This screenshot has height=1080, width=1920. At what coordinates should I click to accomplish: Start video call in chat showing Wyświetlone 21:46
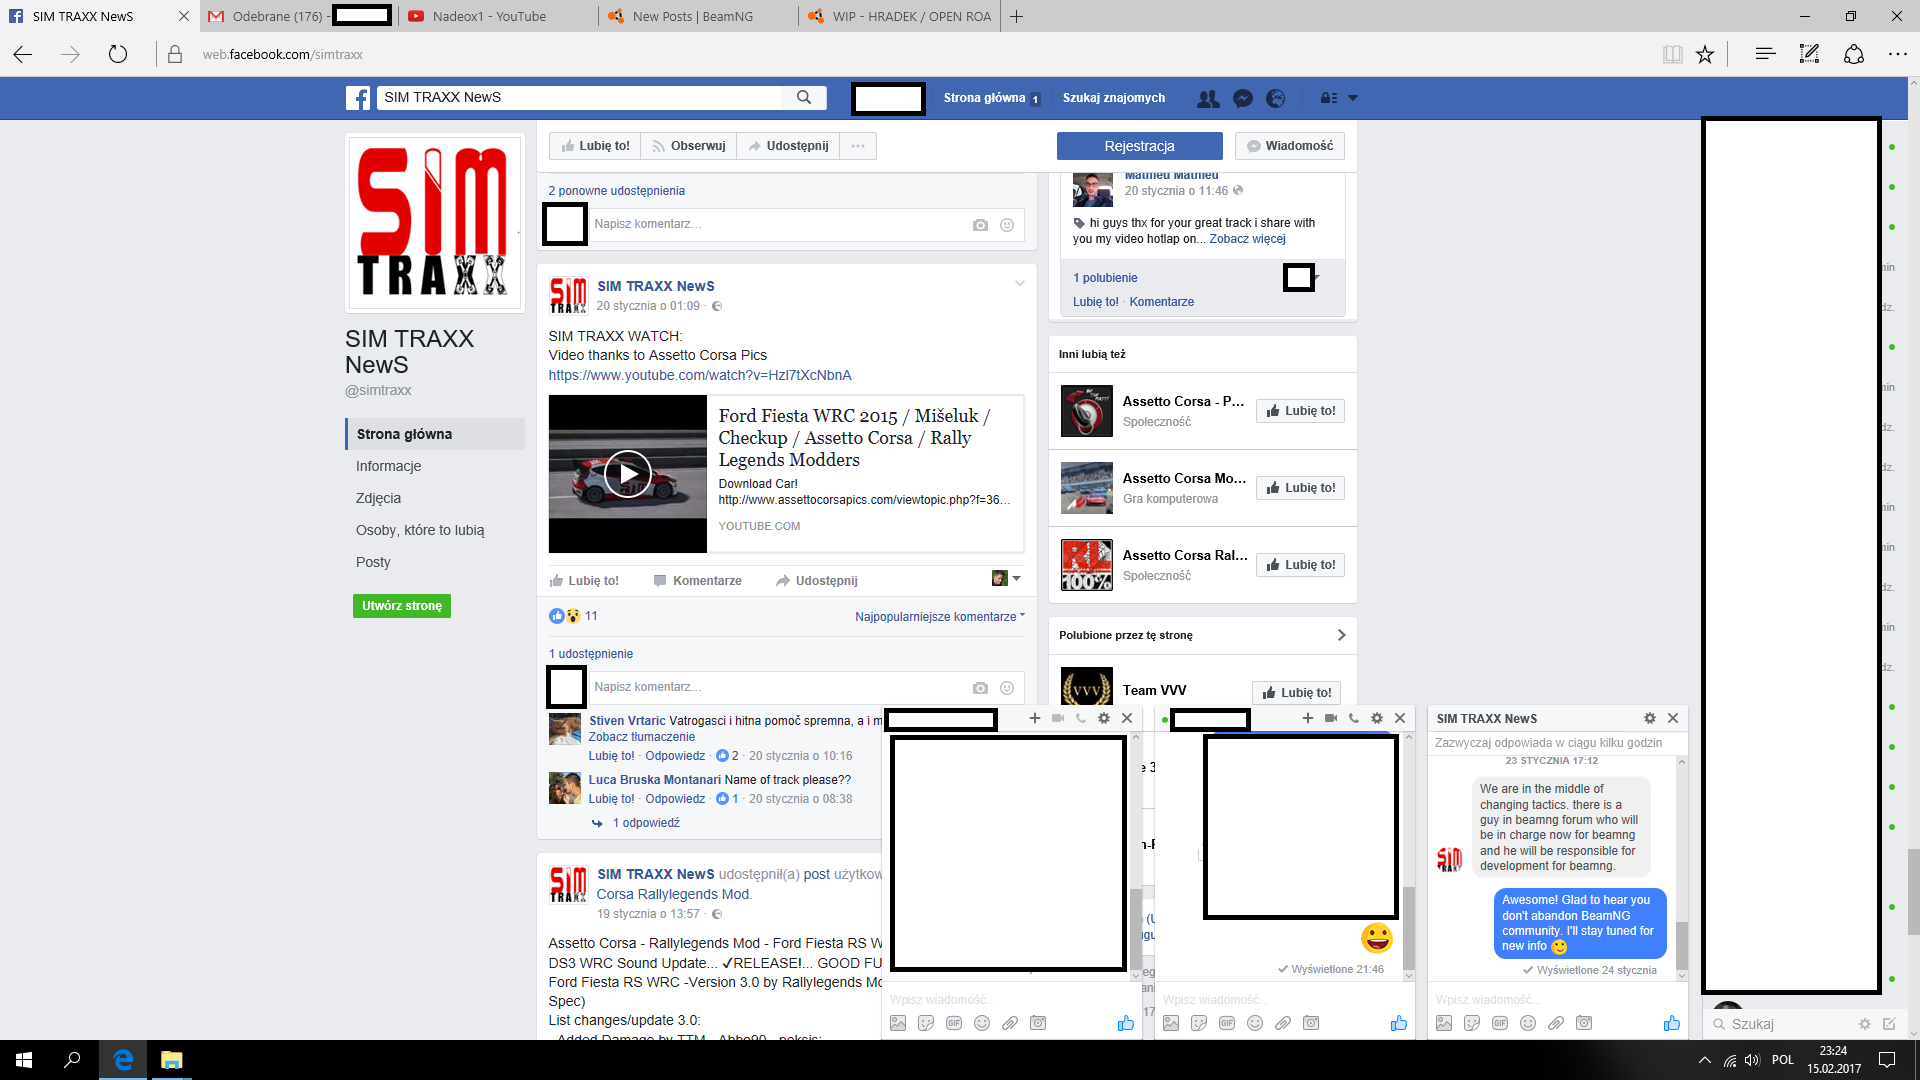1331,718
